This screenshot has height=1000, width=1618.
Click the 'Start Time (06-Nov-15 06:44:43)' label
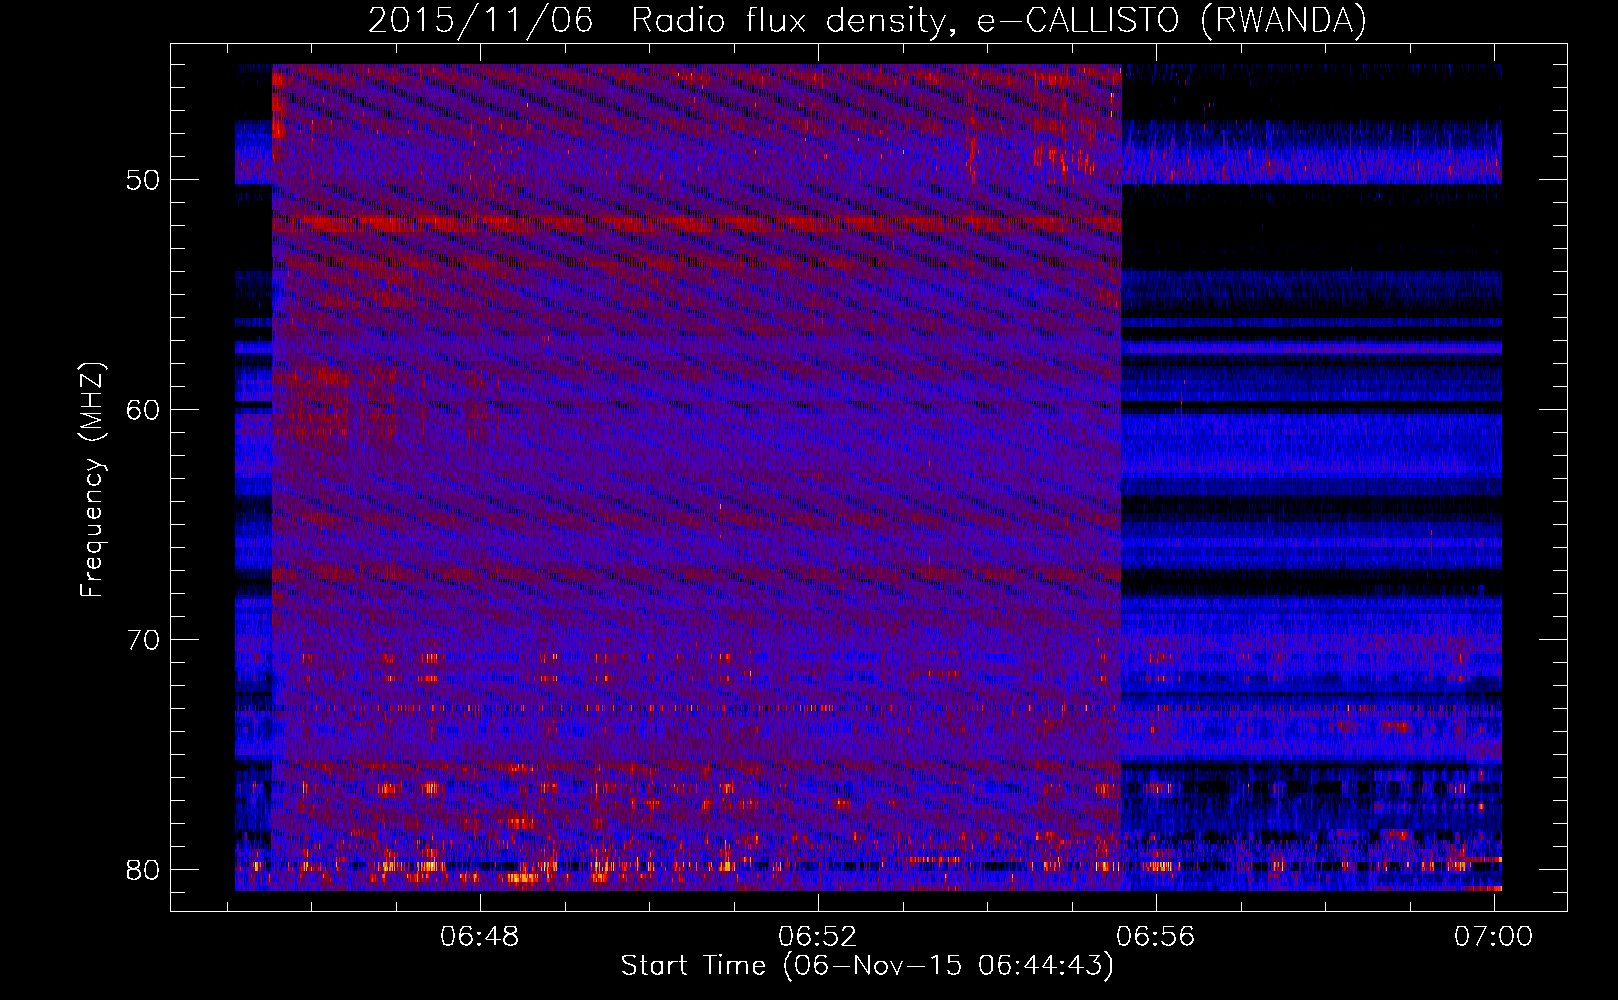(867, 966)
